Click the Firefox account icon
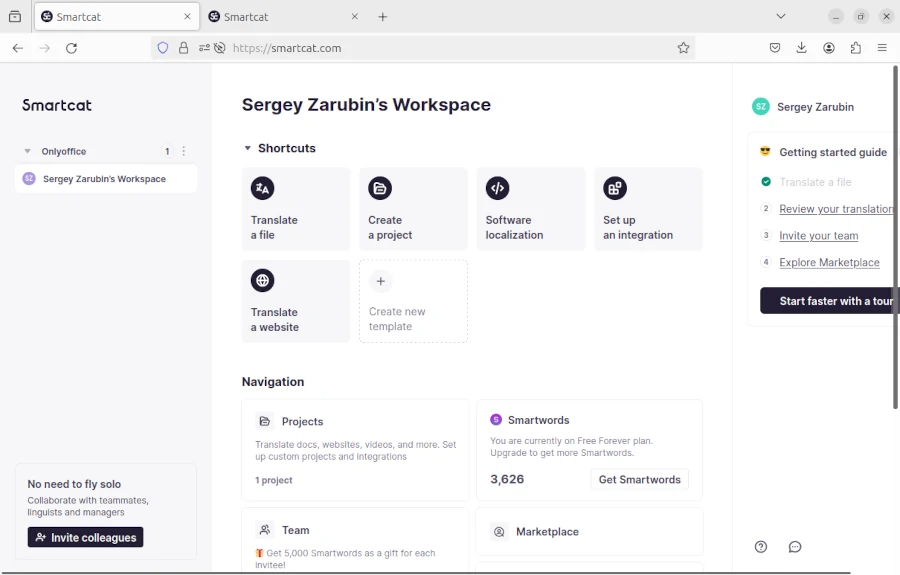The image size is (900, 575). 829,48
